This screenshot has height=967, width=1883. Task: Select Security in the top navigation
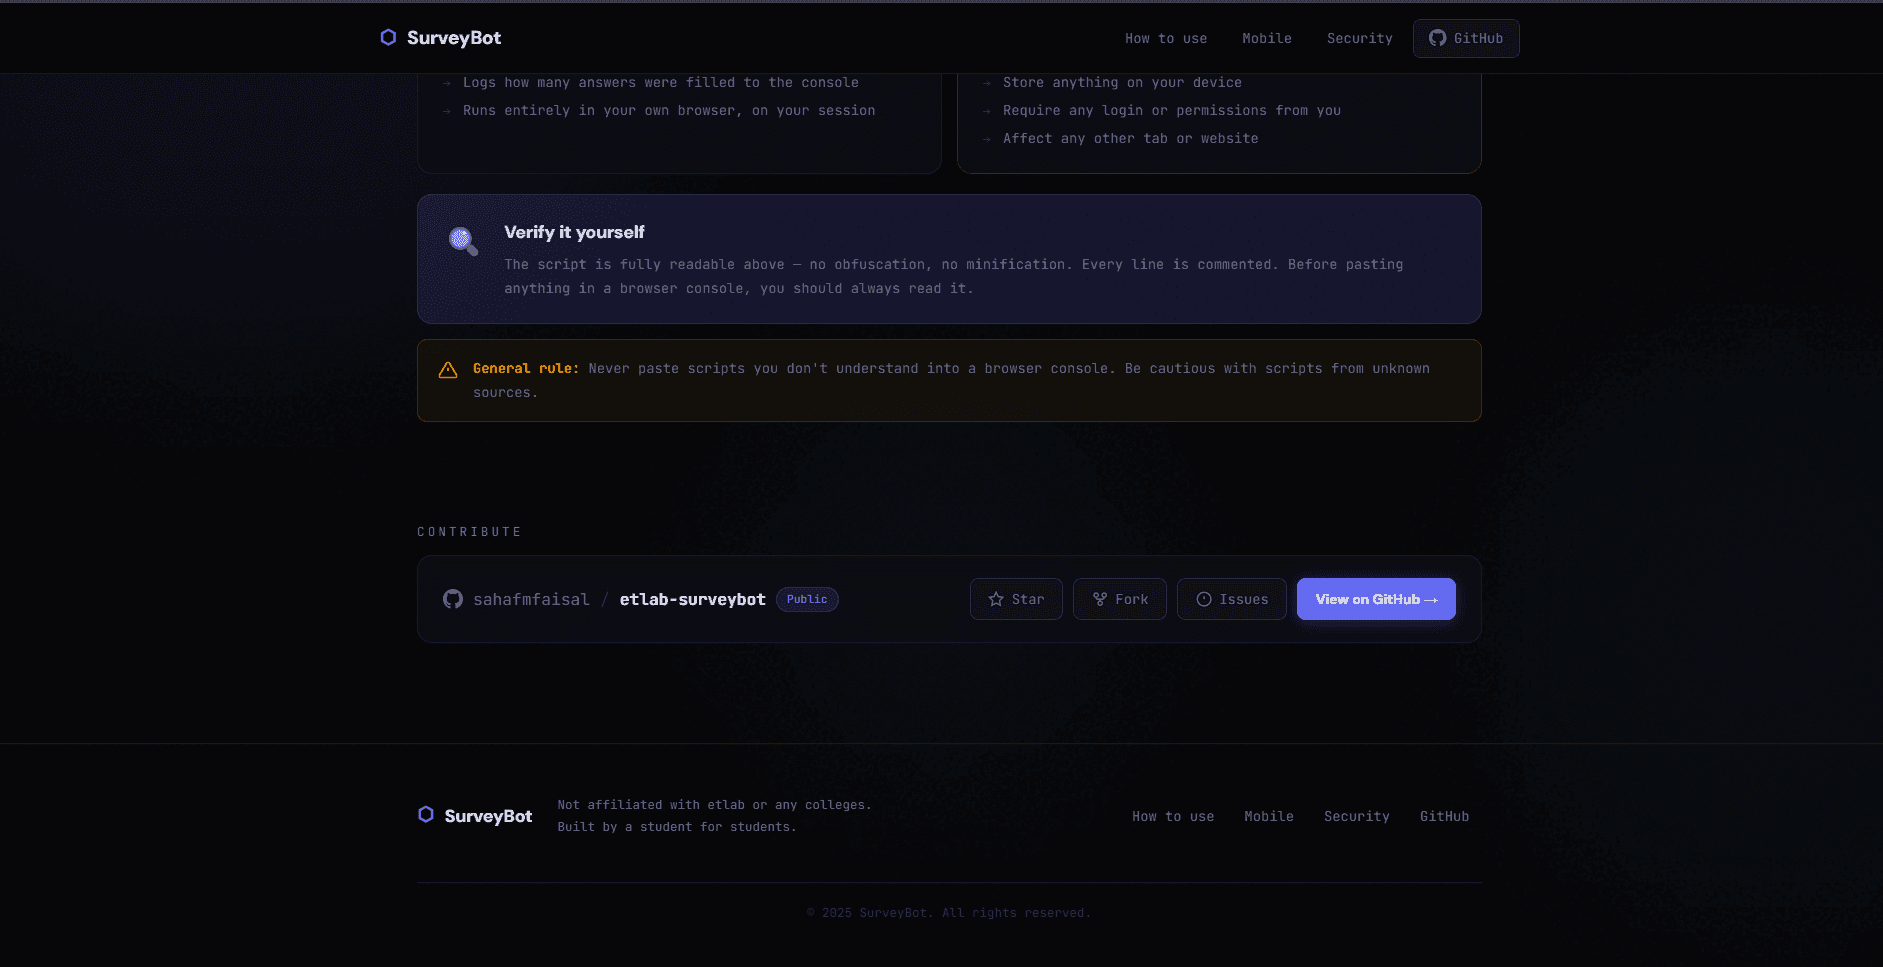[x=1359, y=38]
